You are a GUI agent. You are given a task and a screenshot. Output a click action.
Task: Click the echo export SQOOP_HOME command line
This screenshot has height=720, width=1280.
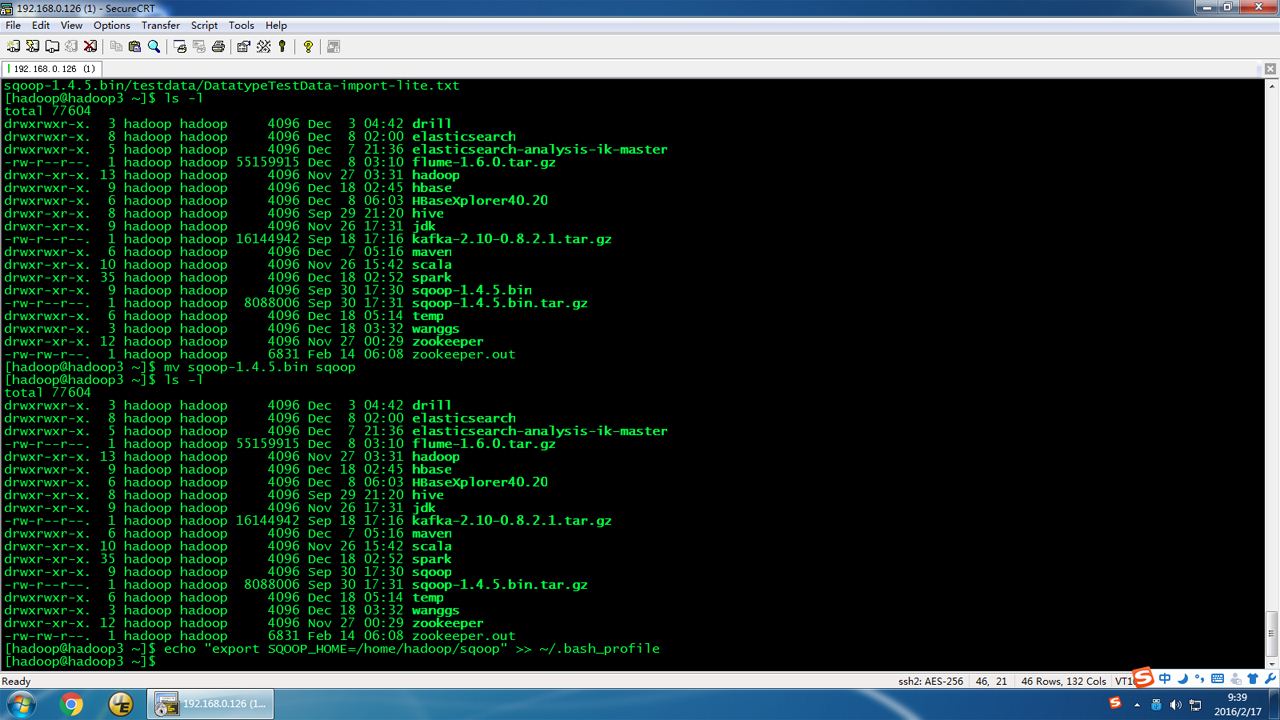tap(332, 649)
